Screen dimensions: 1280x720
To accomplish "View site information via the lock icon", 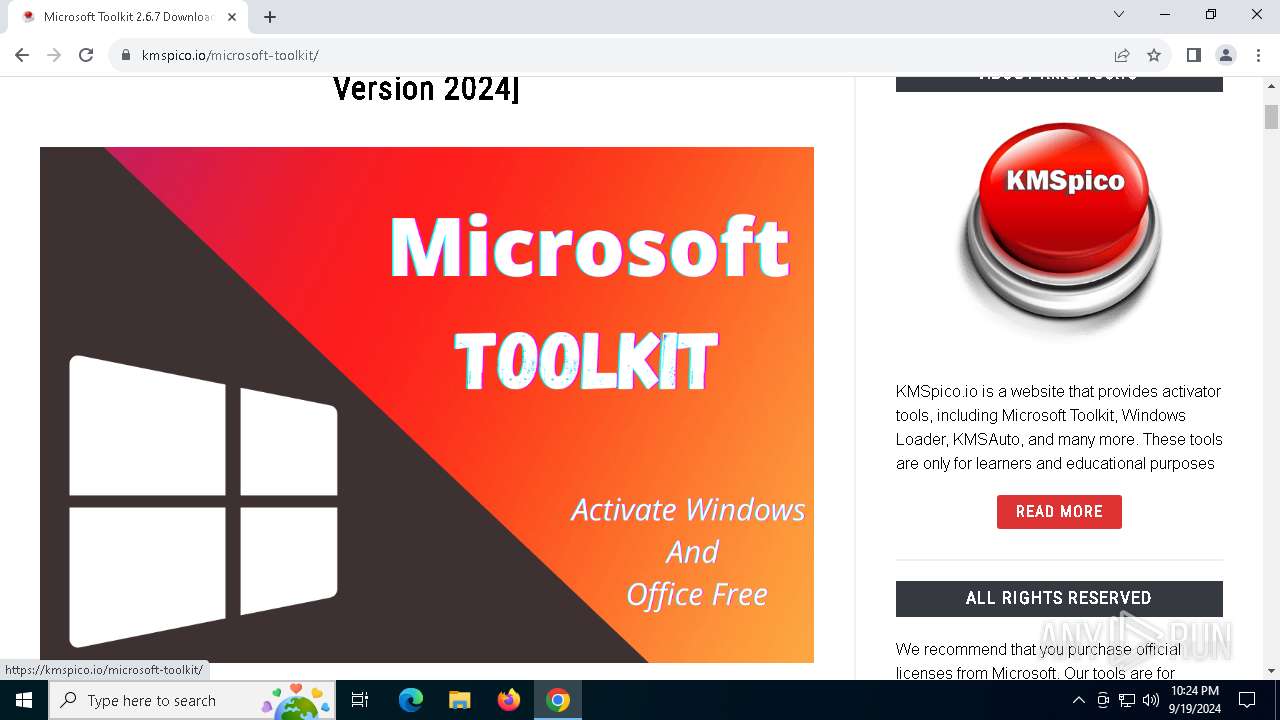I will tap(126, 55).
